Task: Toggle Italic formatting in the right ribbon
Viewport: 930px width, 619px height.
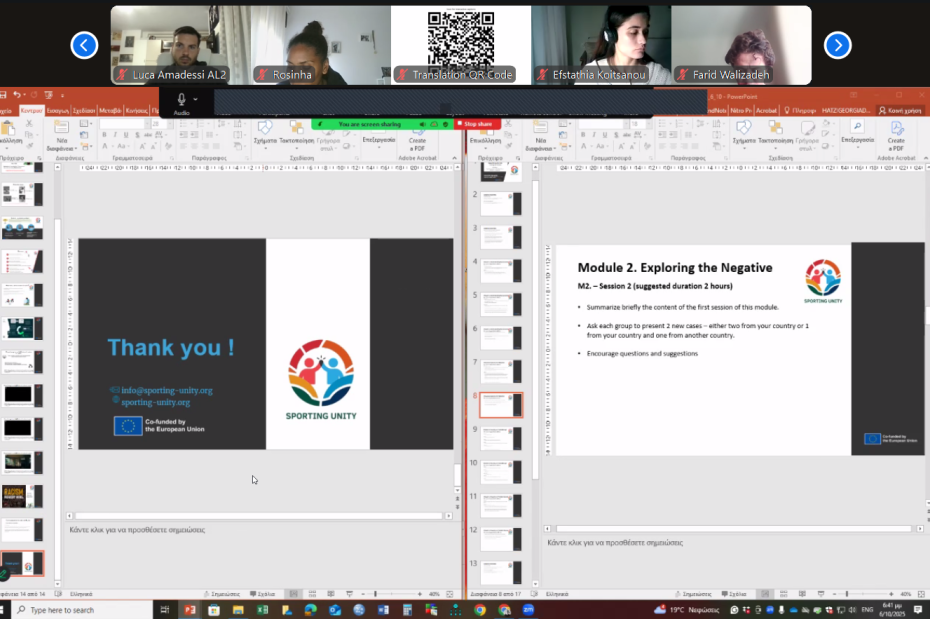Action: [592, 135]
